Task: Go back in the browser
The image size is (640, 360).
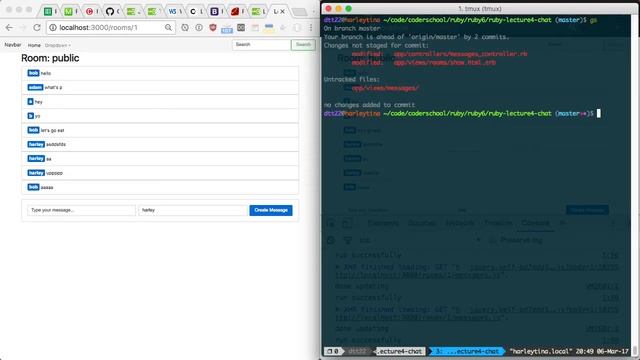Action: (x=9, y=27)
